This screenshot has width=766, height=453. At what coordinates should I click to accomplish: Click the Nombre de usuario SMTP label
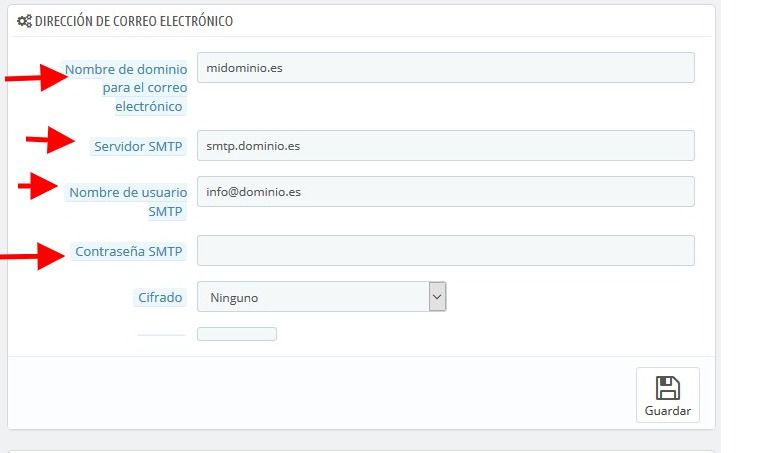[128, 202]
